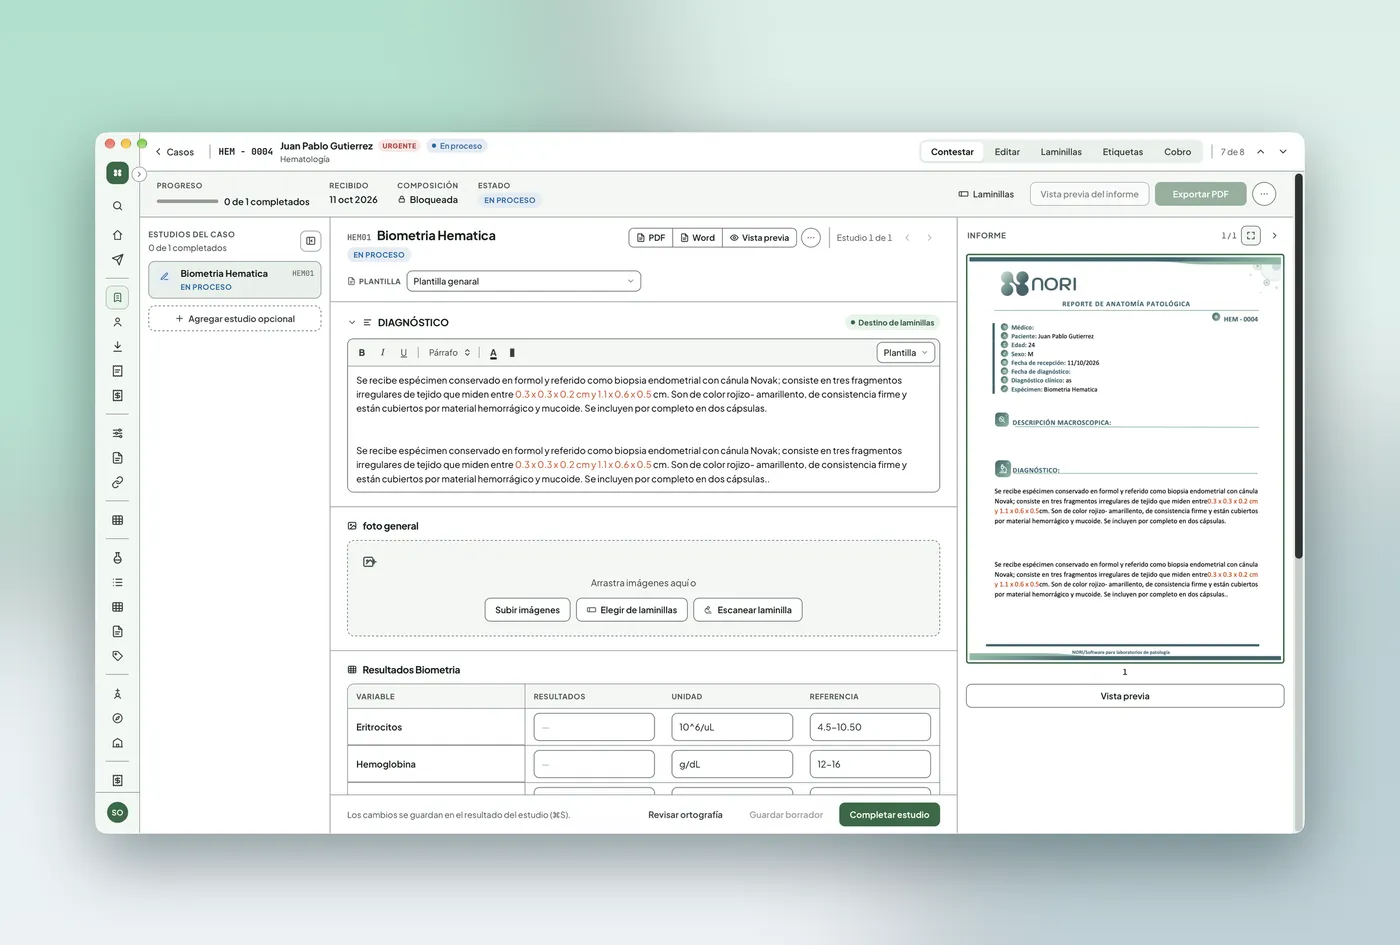Click the green NORI logo icon in sidebar

coord(117,172)
